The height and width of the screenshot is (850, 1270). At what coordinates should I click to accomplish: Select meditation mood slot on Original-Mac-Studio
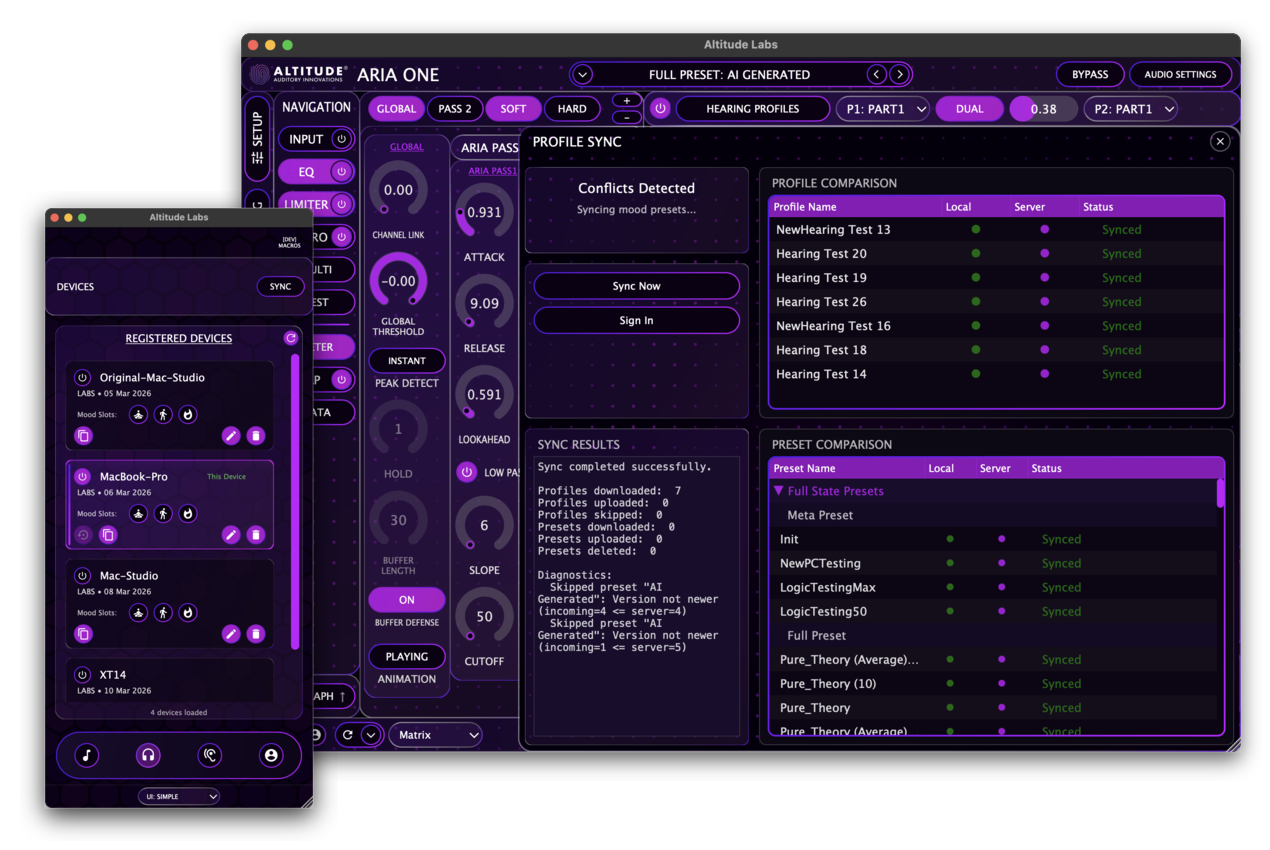(139, 415)
